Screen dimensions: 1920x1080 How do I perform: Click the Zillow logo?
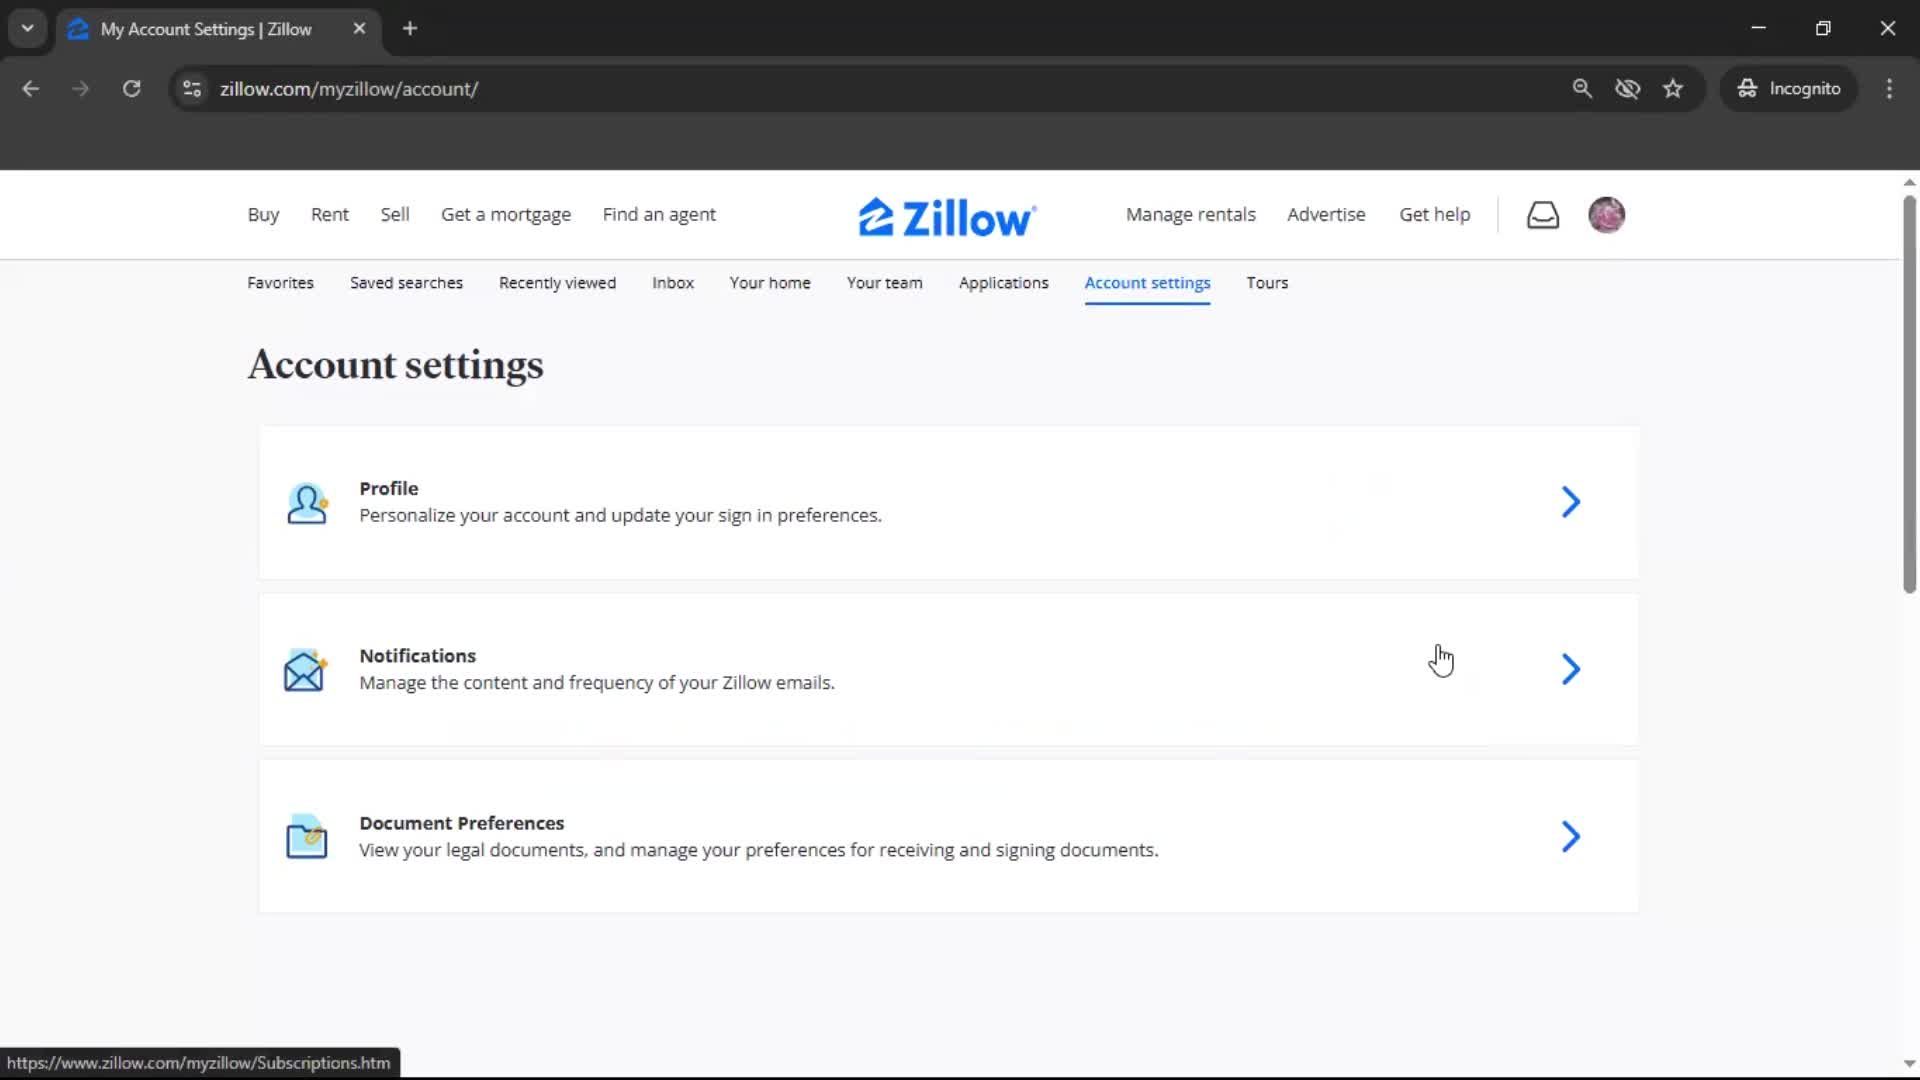(946, 217)
